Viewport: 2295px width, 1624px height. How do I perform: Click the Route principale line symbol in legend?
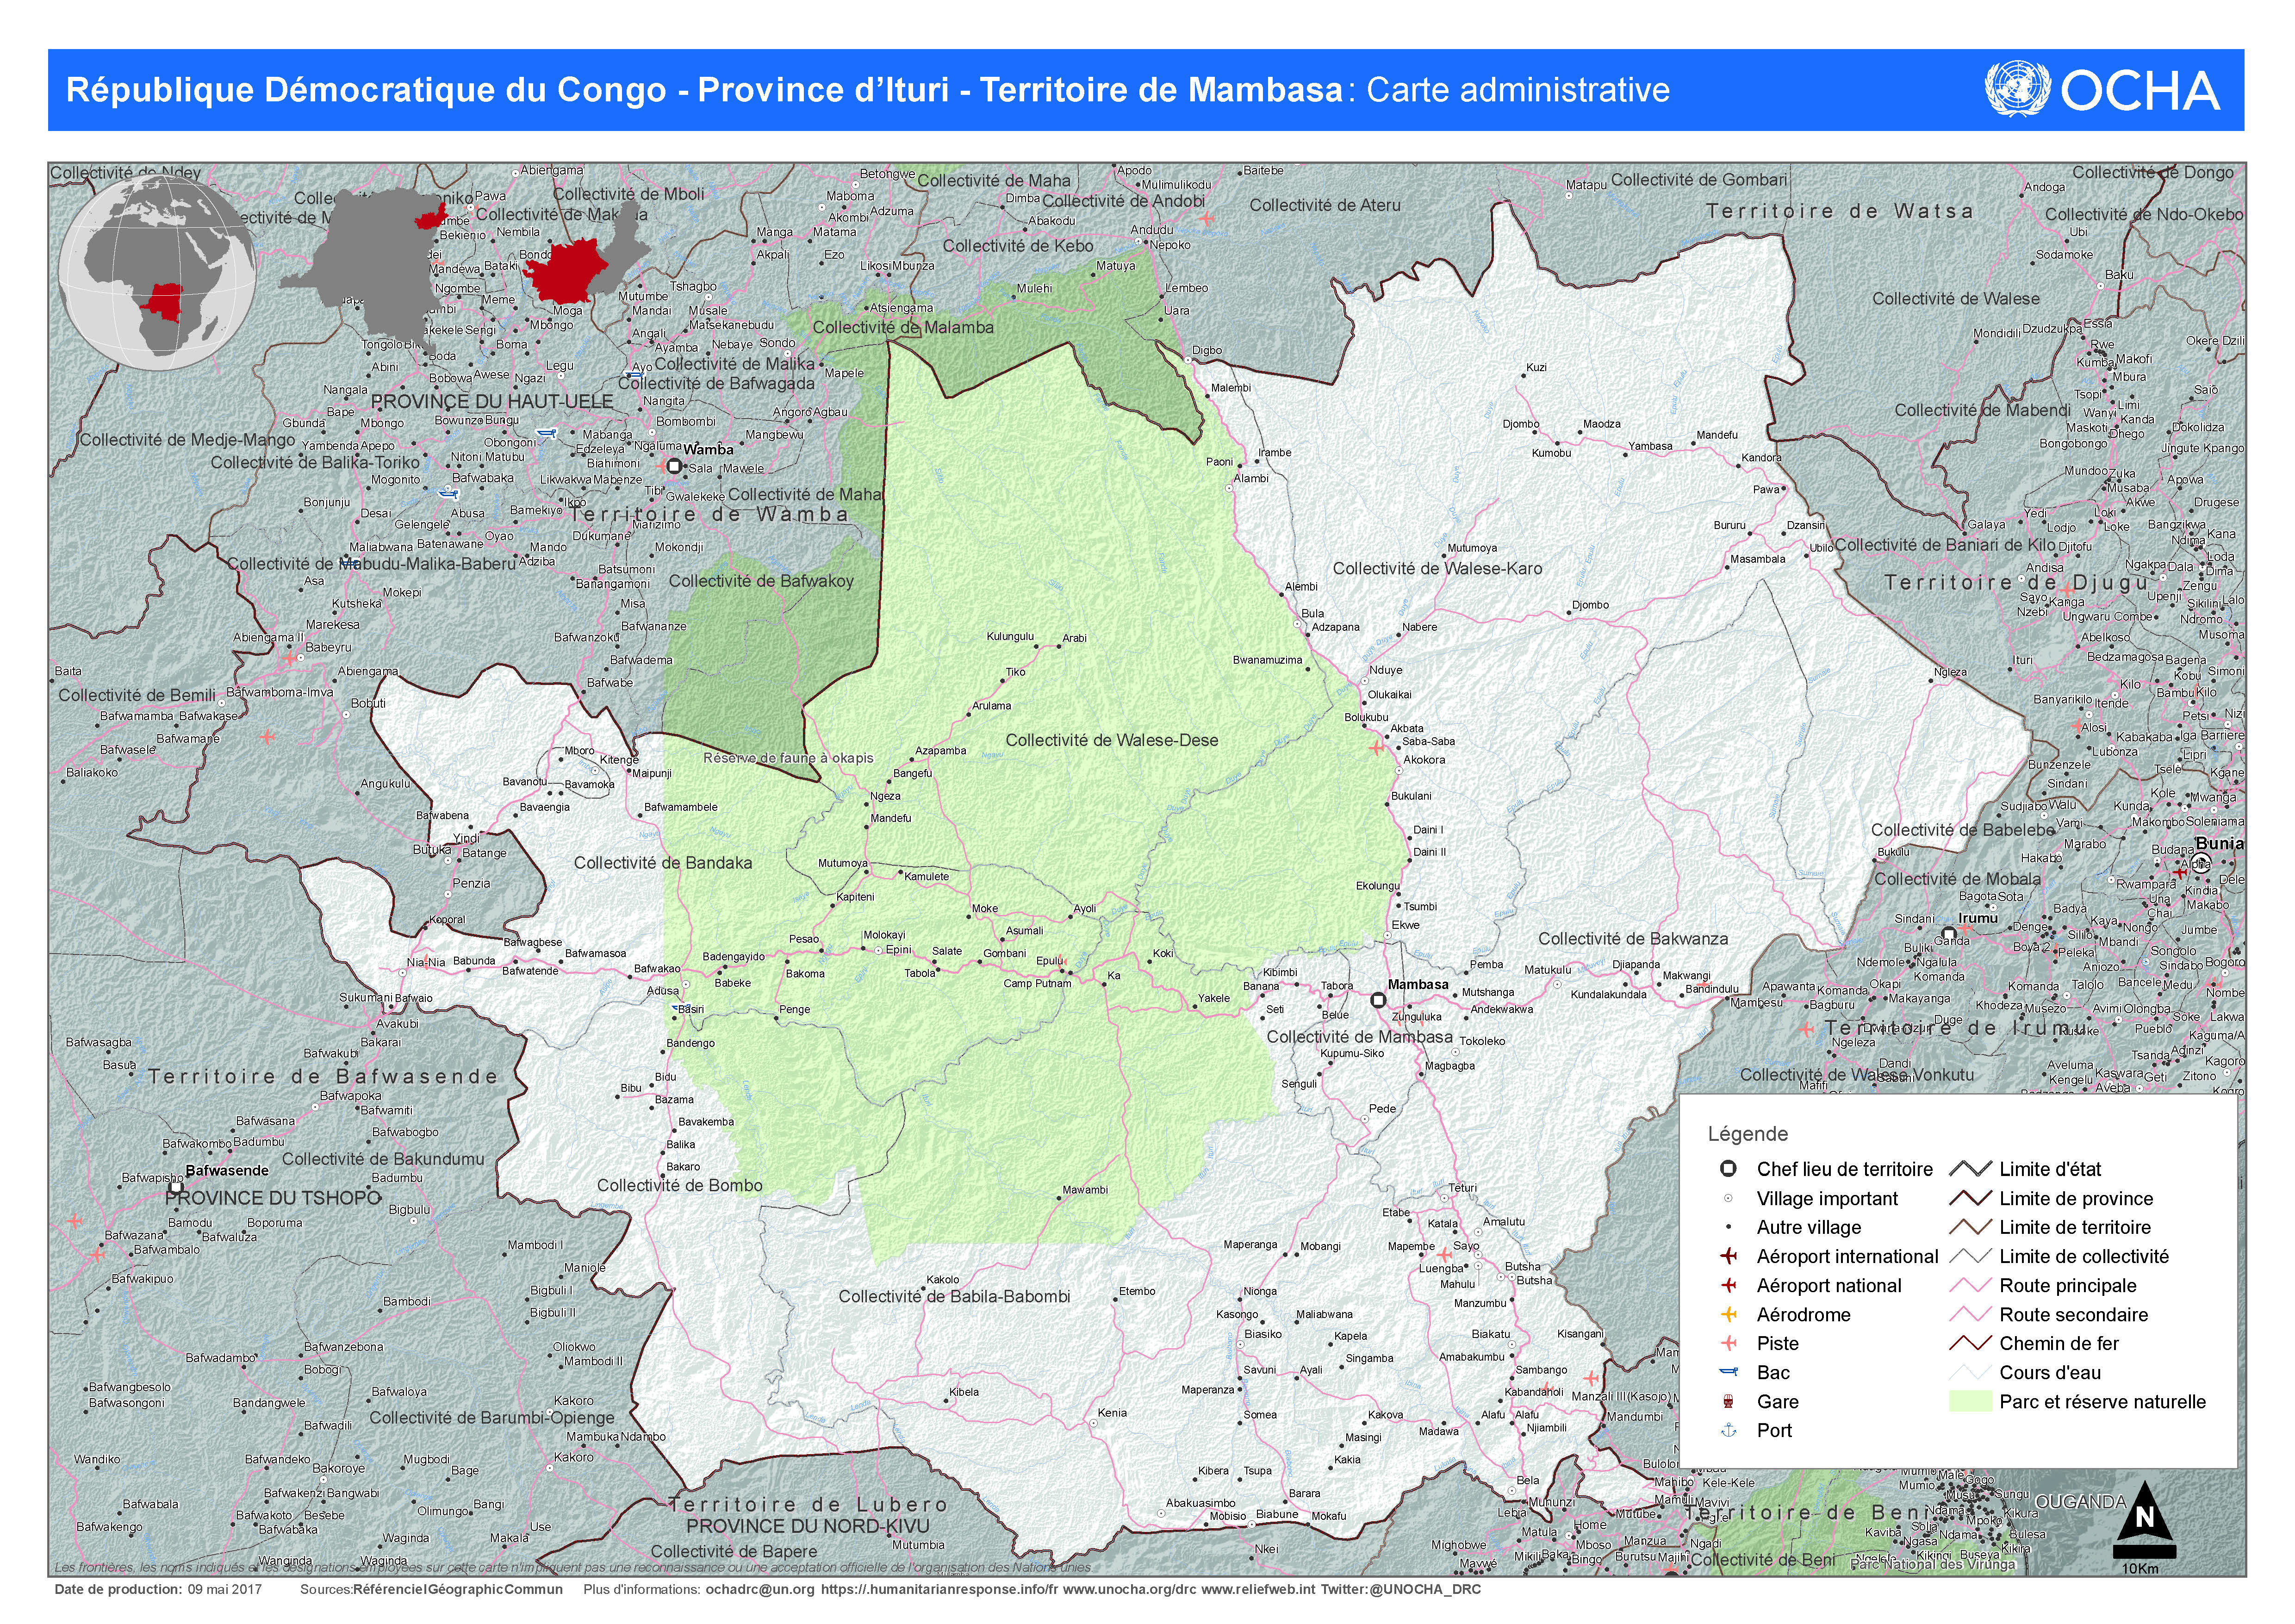coord(1970,1285)
